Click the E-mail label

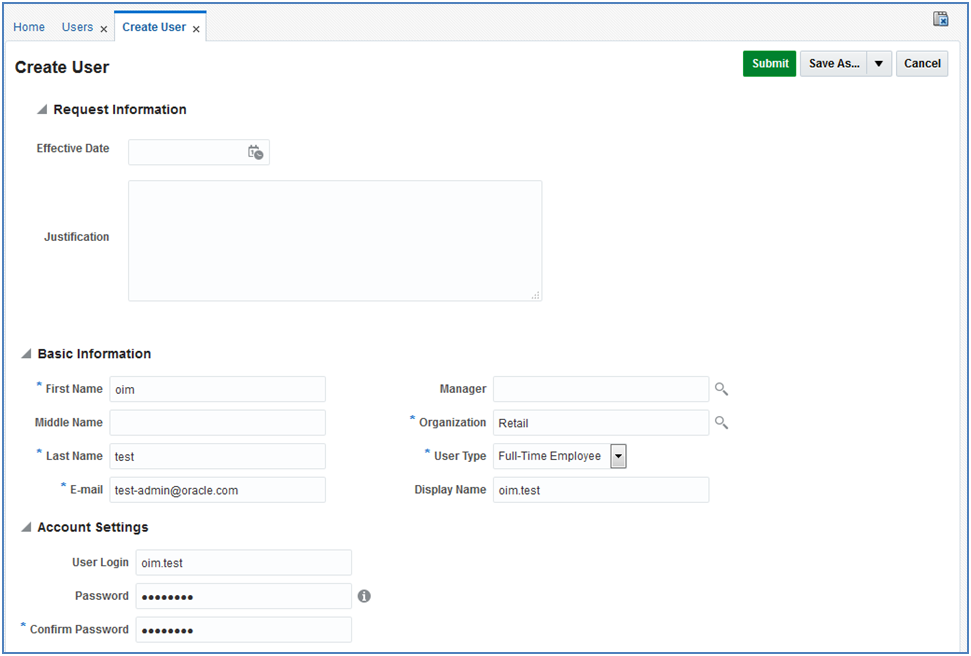(x=86, y=490)
